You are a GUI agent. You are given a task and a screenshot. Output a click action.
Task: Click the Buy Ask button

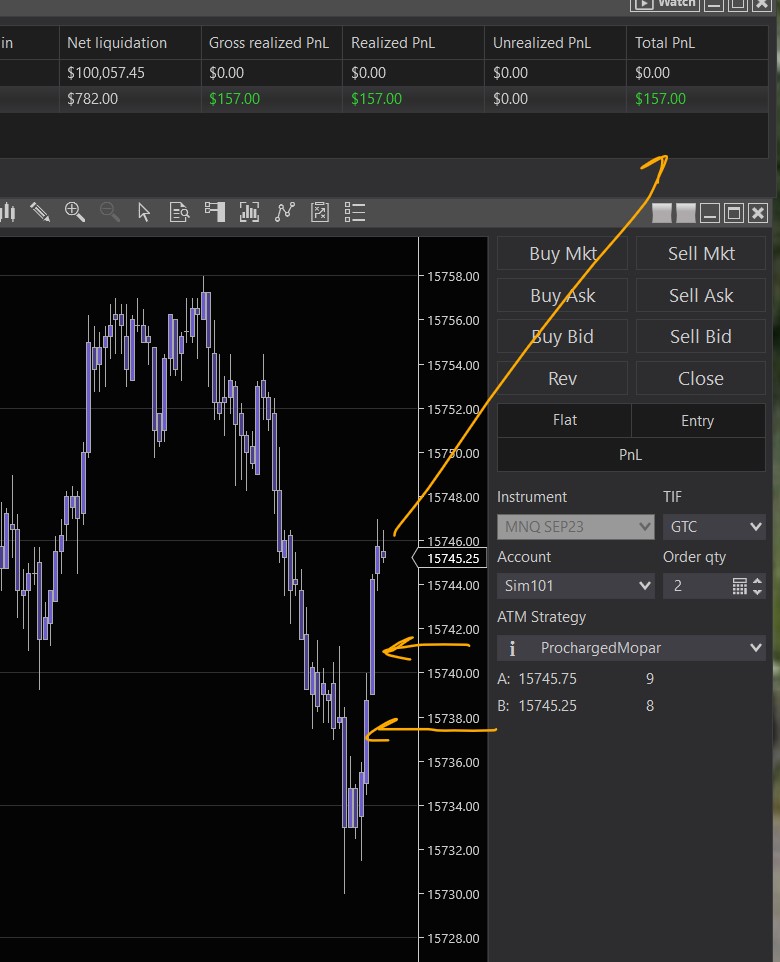pyautogui.click(x=562, y=295)
